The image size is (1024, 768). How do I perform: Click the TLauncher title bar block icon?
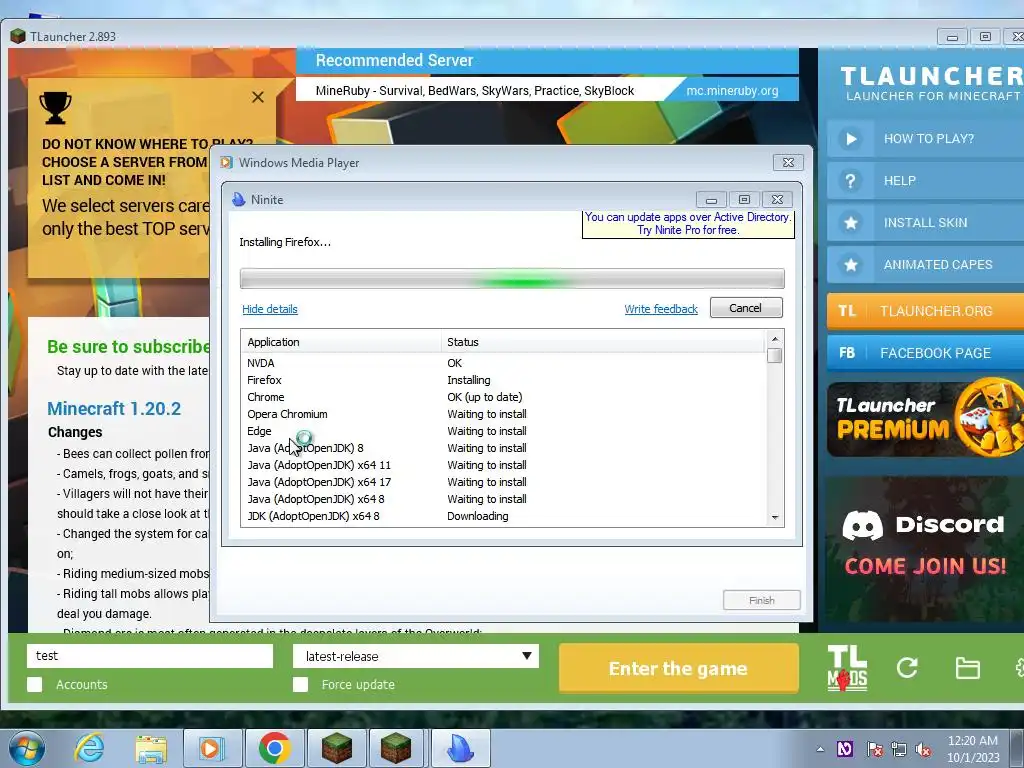pos(18,36)
